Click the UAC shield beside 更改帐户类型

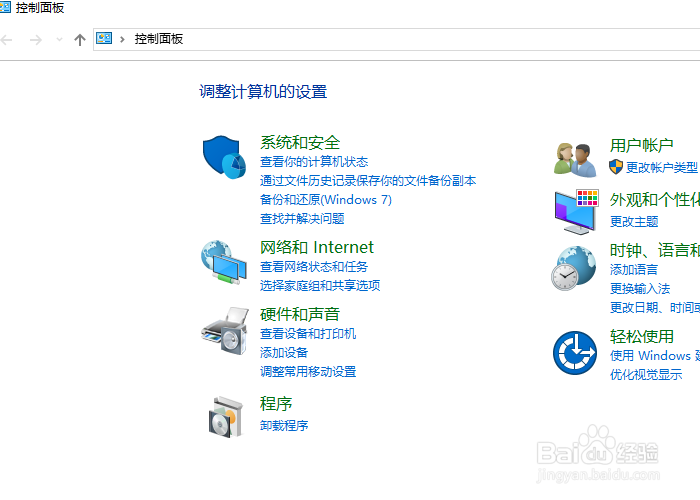coord(616,167)
